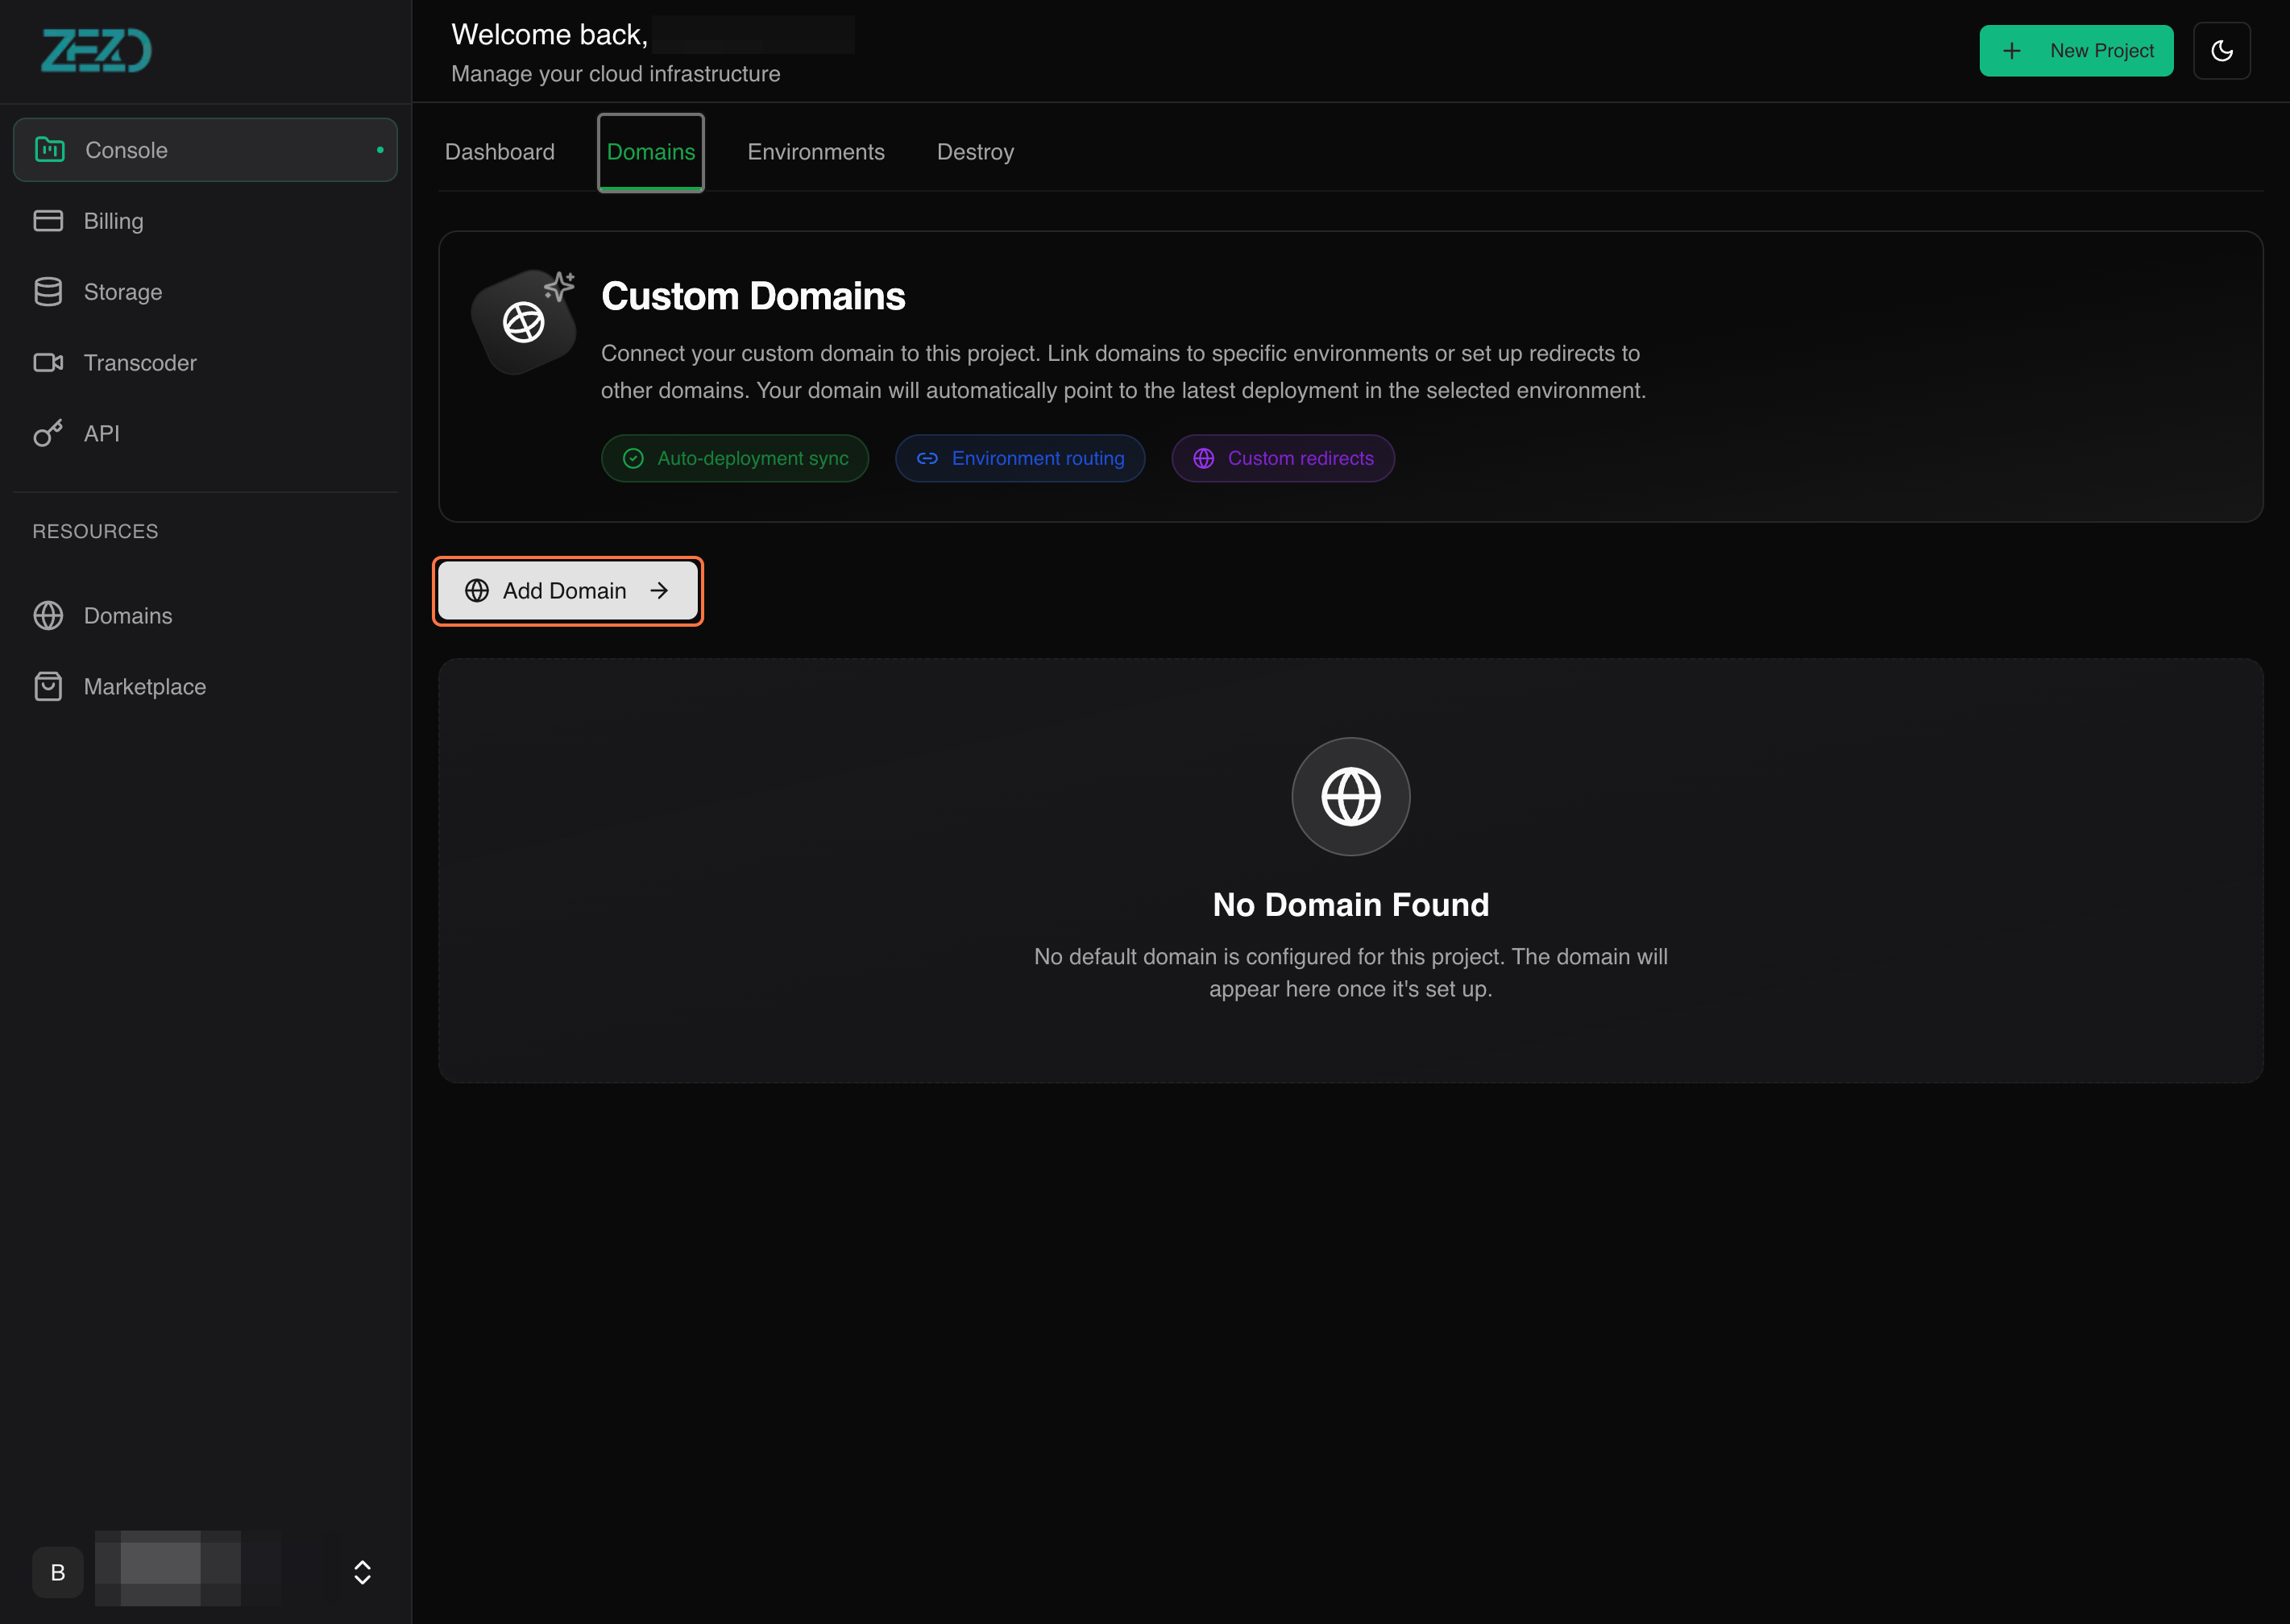The height and width of the screenshot is (1624, 2290).
Task: Open the account menu by B avatar
Action: 58,1572
